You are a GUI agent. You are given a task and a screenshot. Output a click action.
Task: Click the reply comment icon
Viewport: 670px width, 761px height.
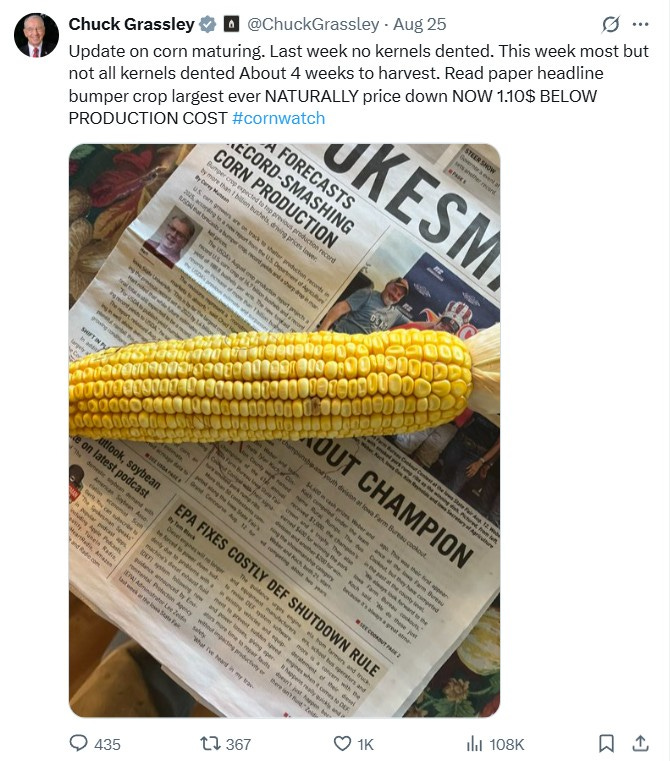pyautogui.click(x=78, y=744)
